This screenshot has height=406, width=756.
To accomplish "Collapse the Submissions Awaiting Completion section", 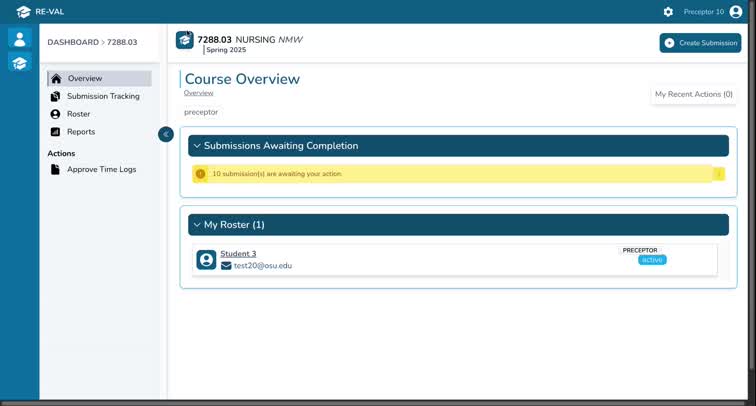I will click(x=197, y=146).
